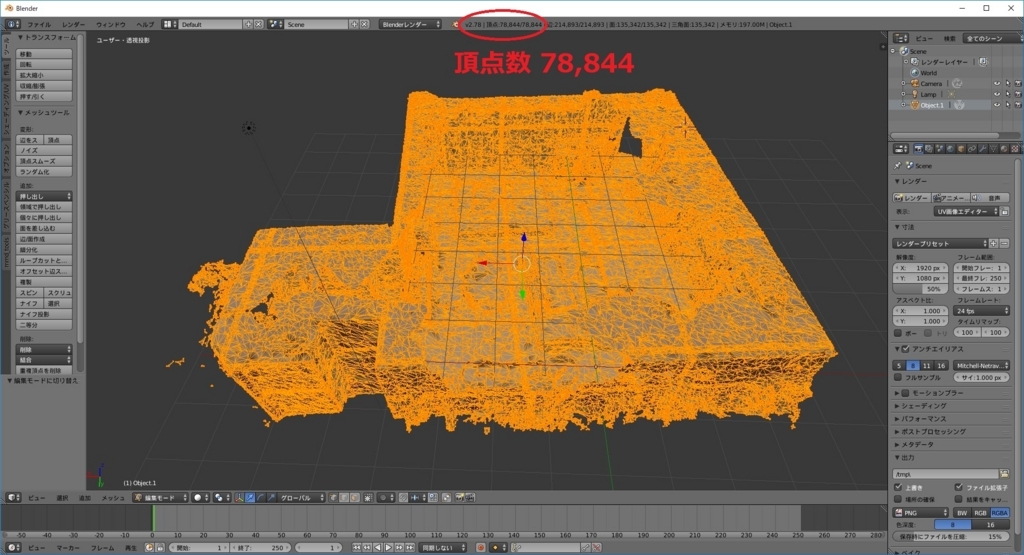The width and height of the screenshot is (1024, 555).
Task: Uncheck the ファイル拡張子 checkbox
Action: [x=959, y=487]
